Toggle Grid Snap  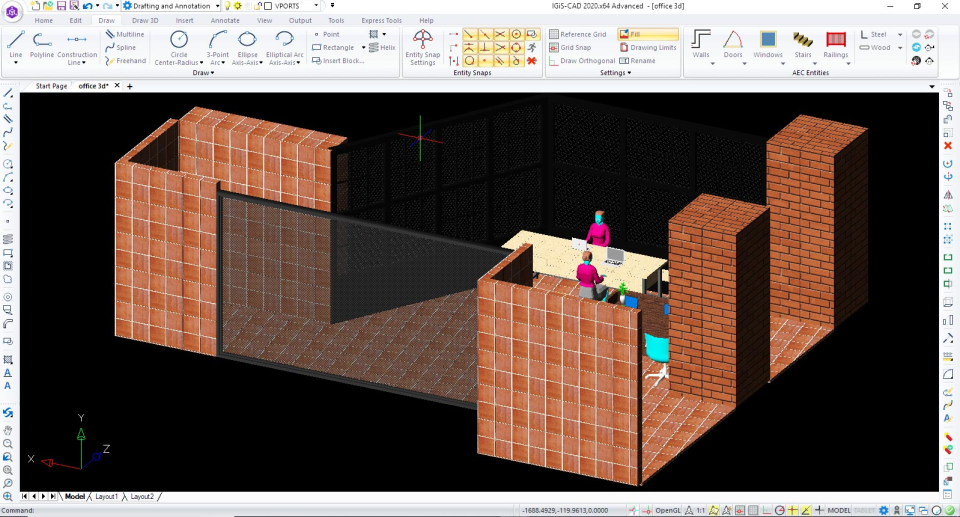(570, 47)
